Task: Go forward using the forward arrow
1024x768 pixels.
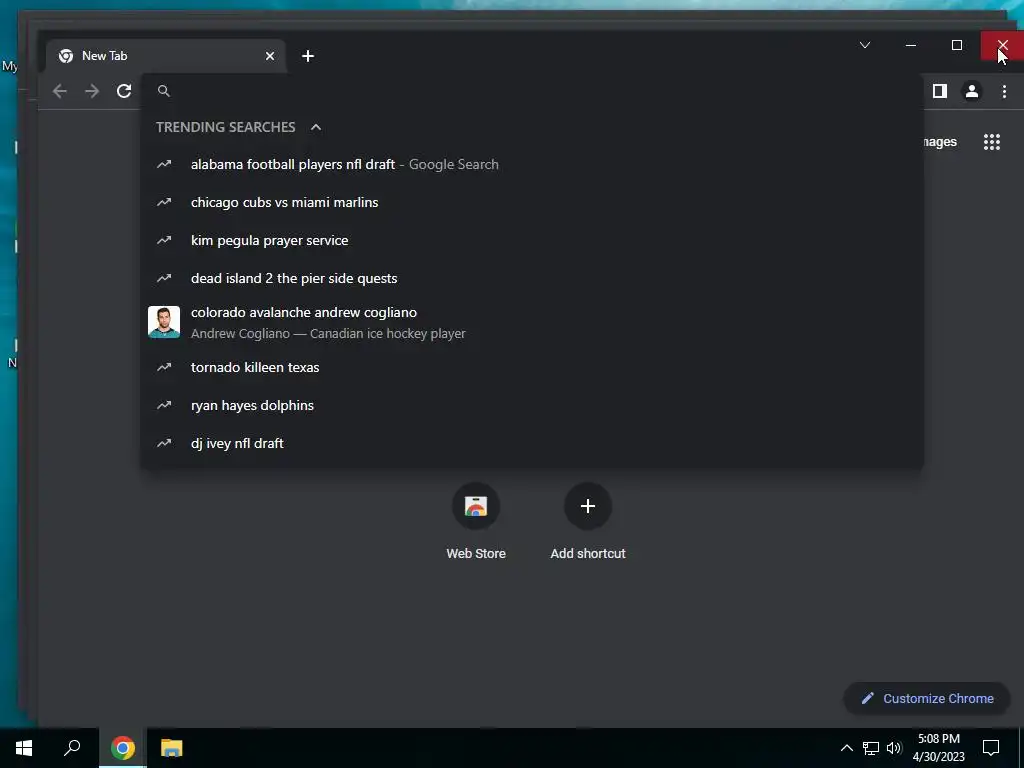Action: tap(92, 91)
